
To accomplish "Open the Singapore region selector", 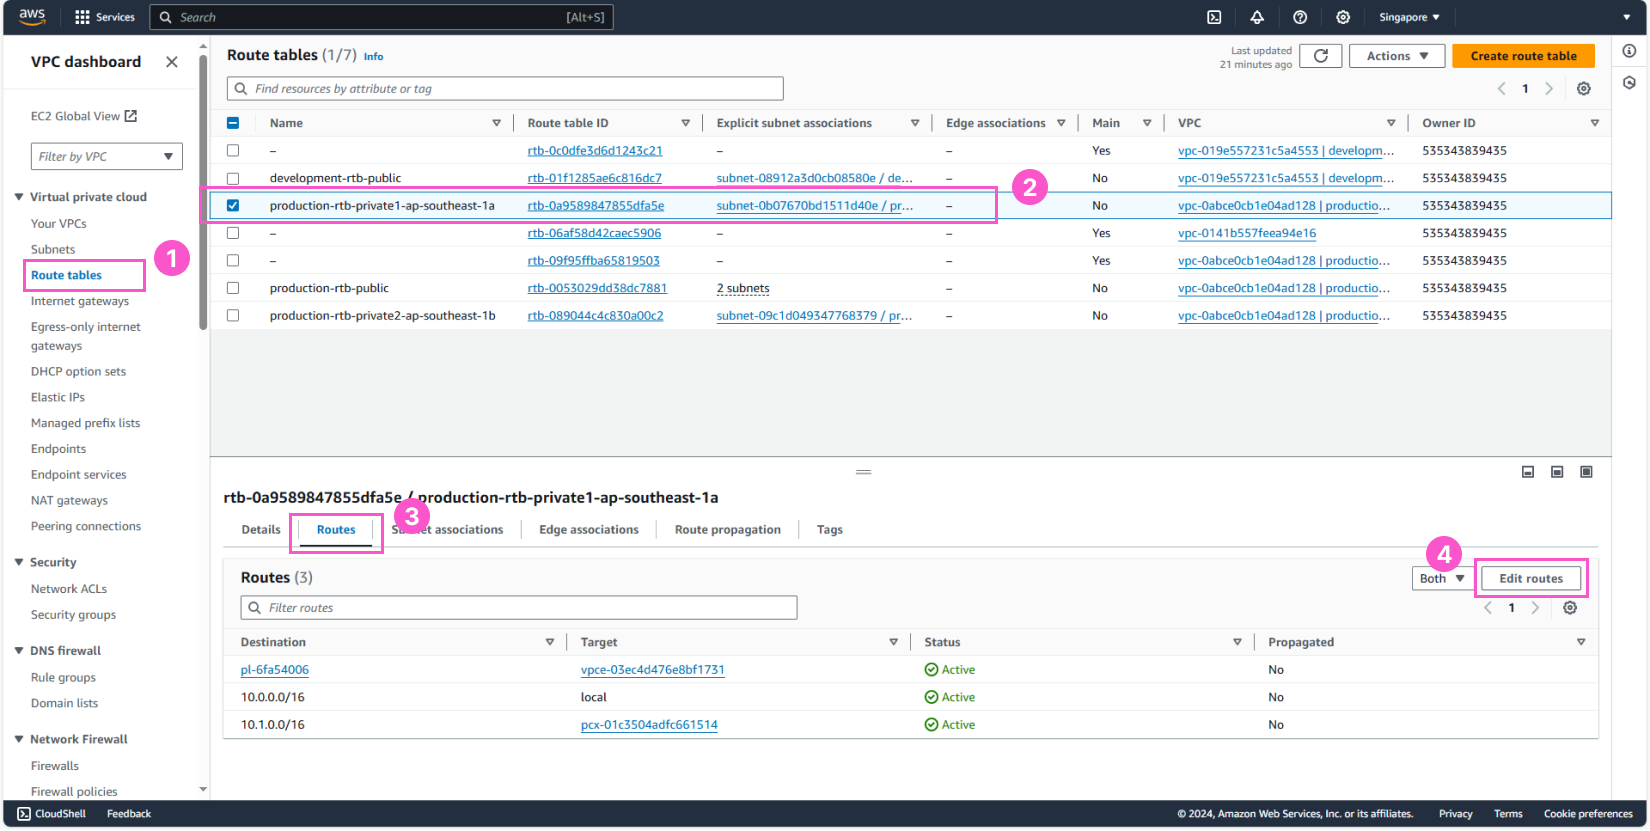I will pos(1409,17).
